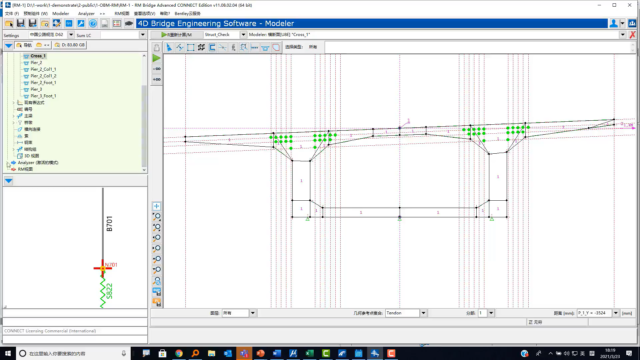Select the 3D 视图 tree item

click(x=31, y=156)
